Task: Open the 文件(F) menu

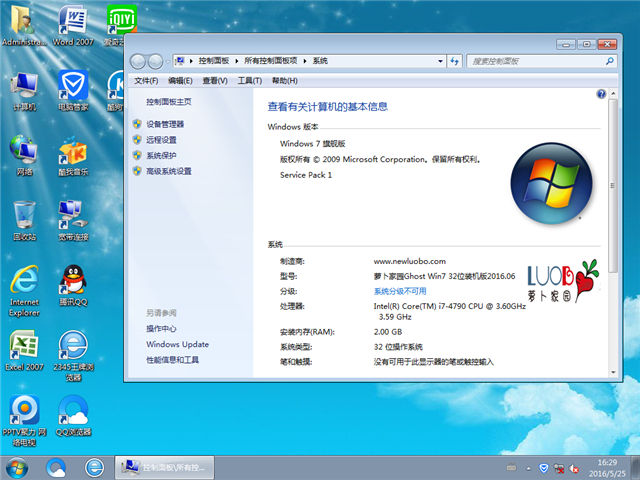Action: tap(146, 81)
